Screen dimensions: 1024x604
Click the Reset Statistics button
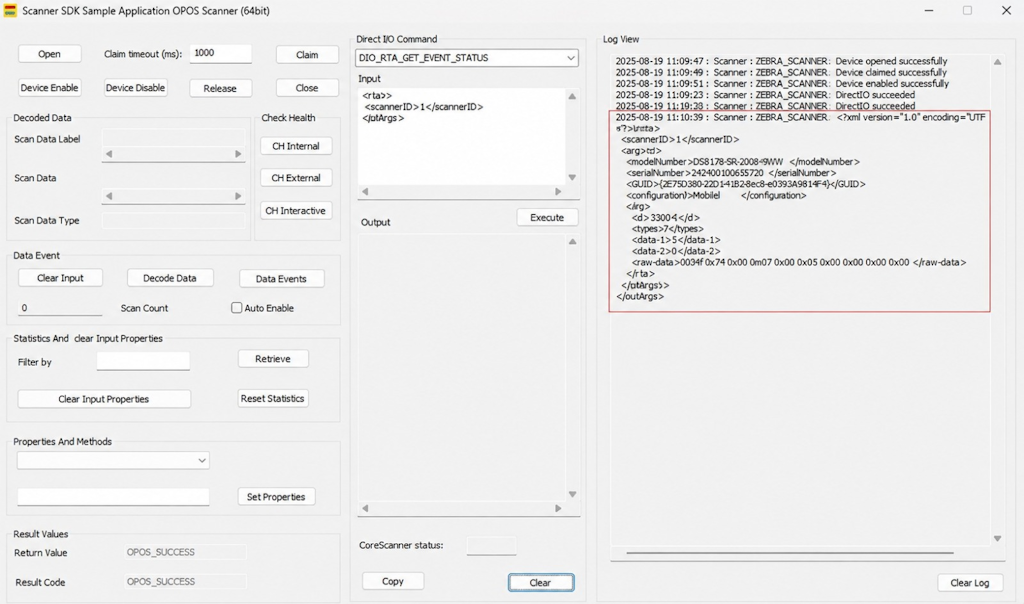(x=273, y=398)
